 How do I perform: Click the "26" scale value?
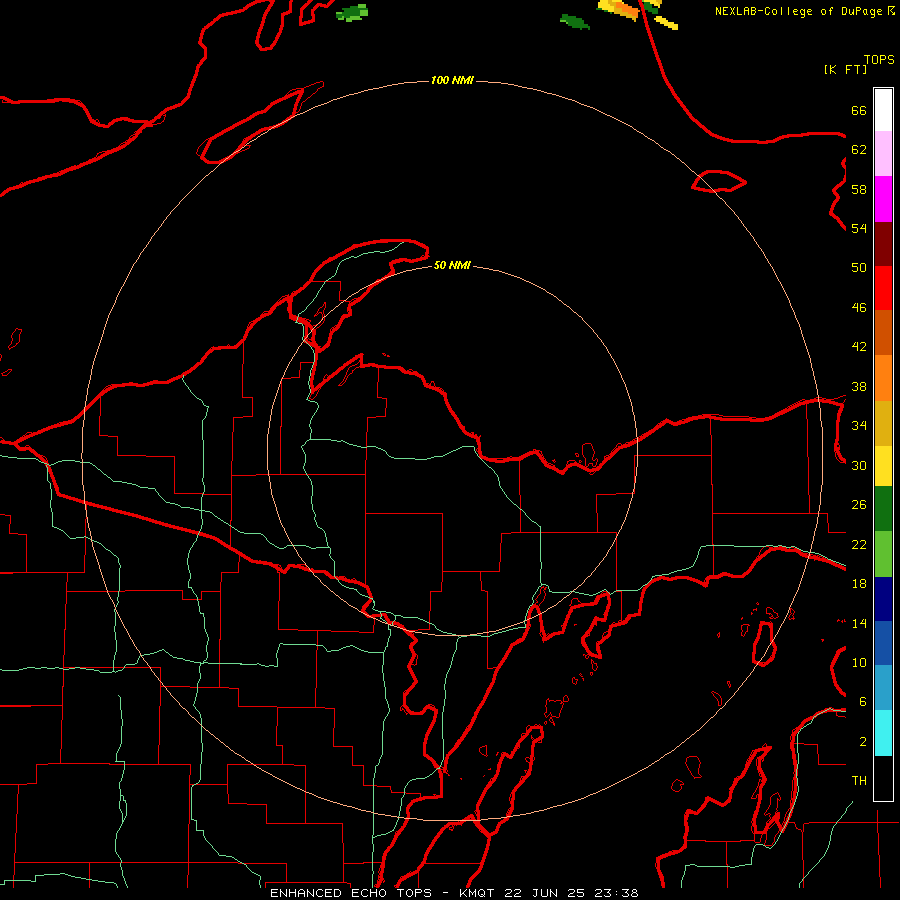point(859,505)
